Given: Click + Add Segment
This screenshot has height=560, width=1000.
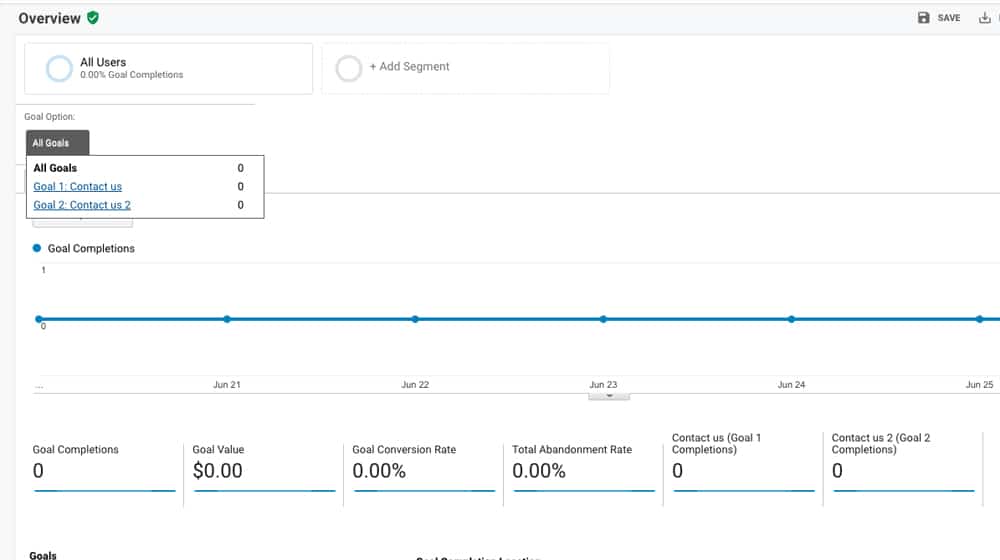Looking at the screenshot, I should 409,66.
